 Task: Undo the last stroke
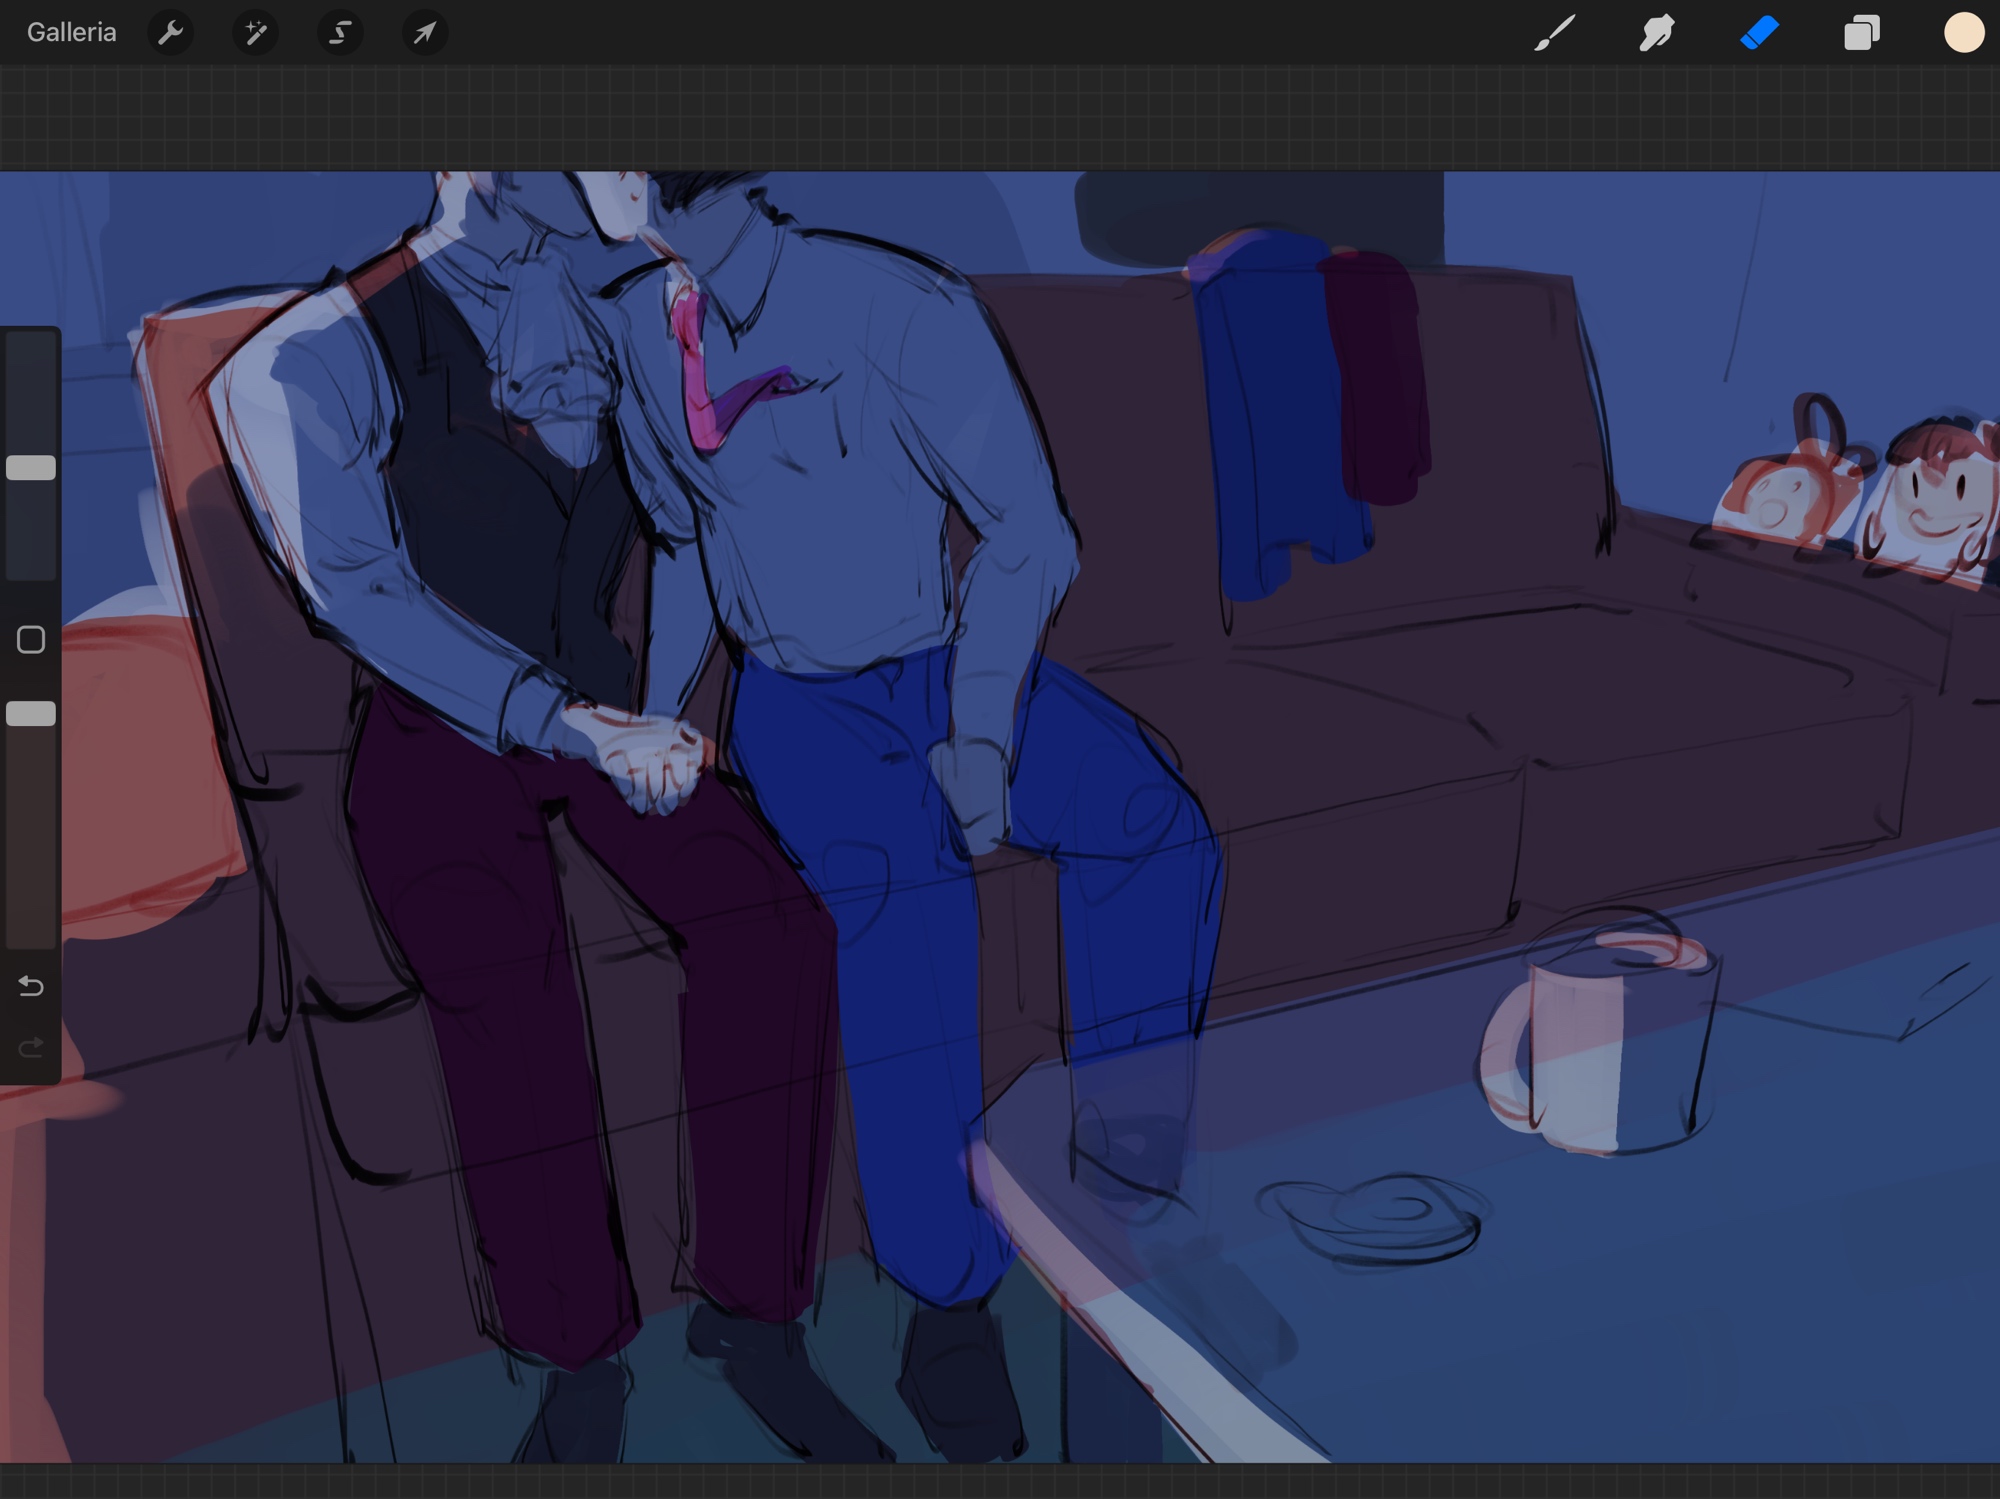pos(31,986)
